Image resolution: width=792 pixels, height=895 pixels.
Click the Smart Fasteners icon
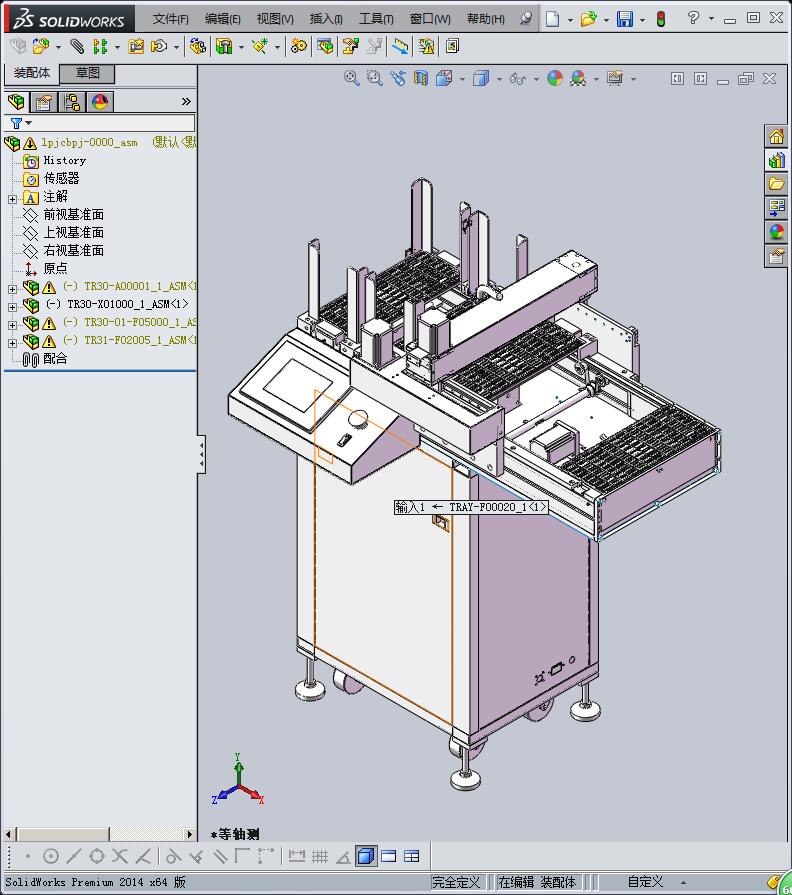136,46
